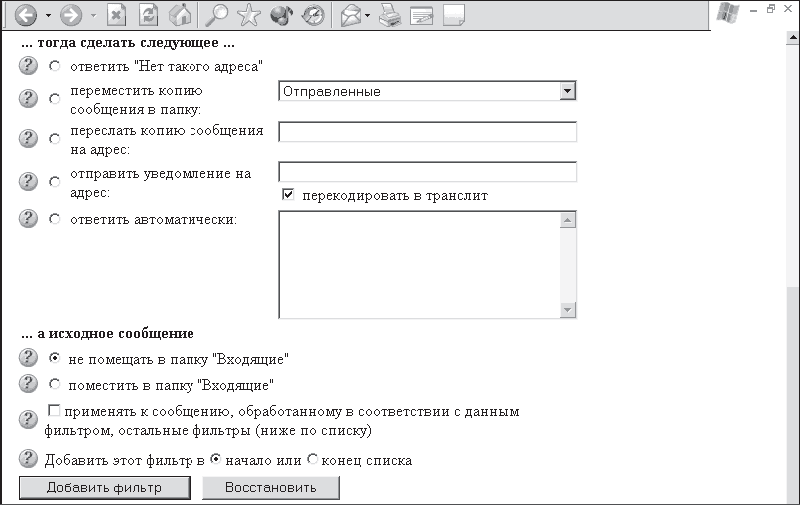Click the auto-reply text area
This screenshot has width=800, height=505.
tap(419, 265)
